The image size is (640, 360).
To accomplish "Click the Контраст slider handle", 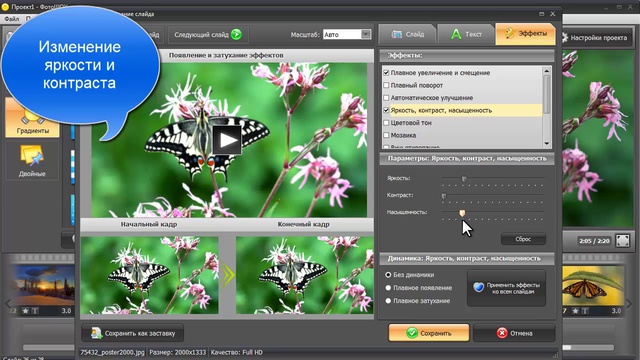I will point(444,196).
